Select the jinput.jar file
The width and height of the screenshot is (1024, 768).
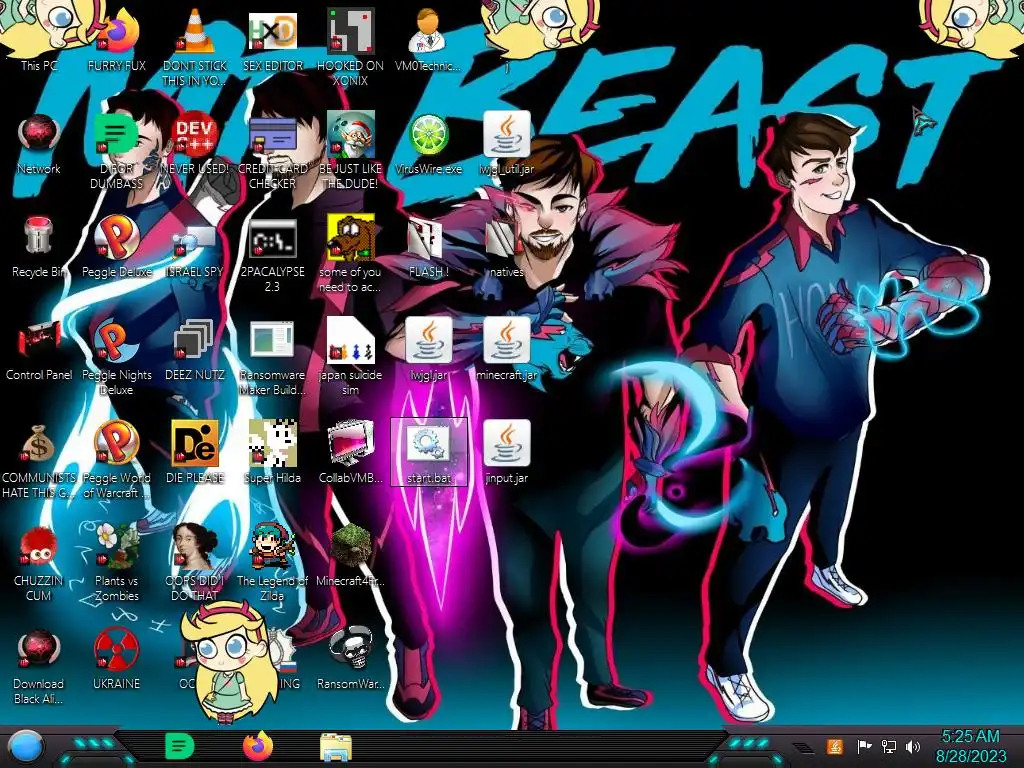tap(507, 452)
